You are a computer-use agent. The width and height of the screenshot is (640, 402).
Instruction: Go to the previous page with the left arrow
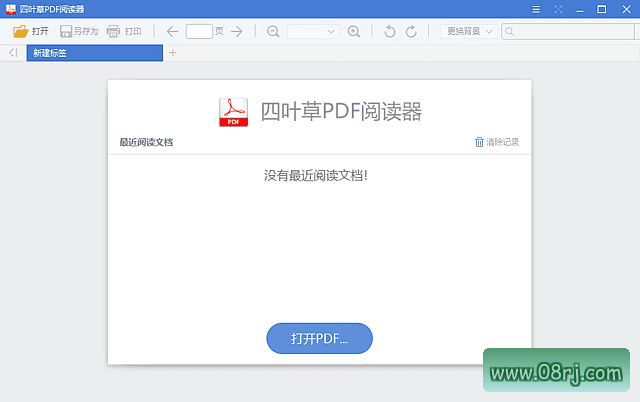click(x=172, y=31)
